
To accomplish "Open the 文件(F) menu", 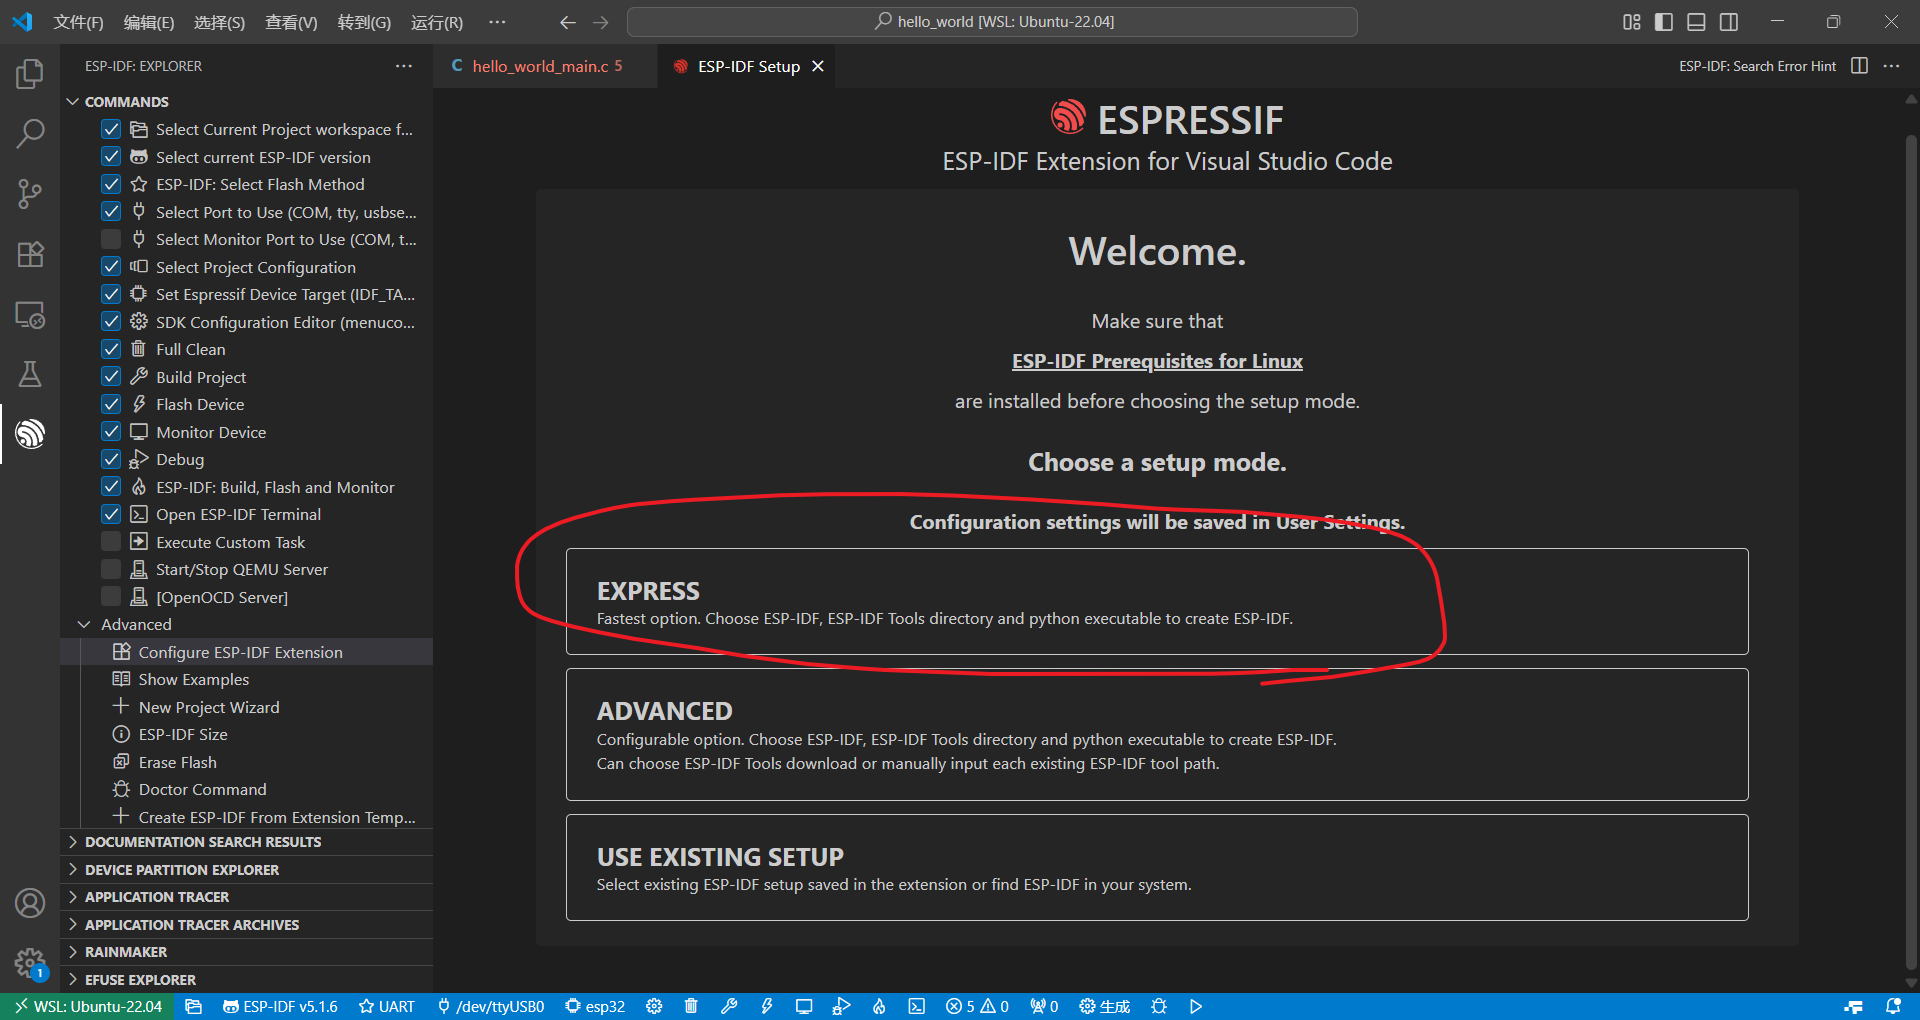I will (x=78, y=22).
